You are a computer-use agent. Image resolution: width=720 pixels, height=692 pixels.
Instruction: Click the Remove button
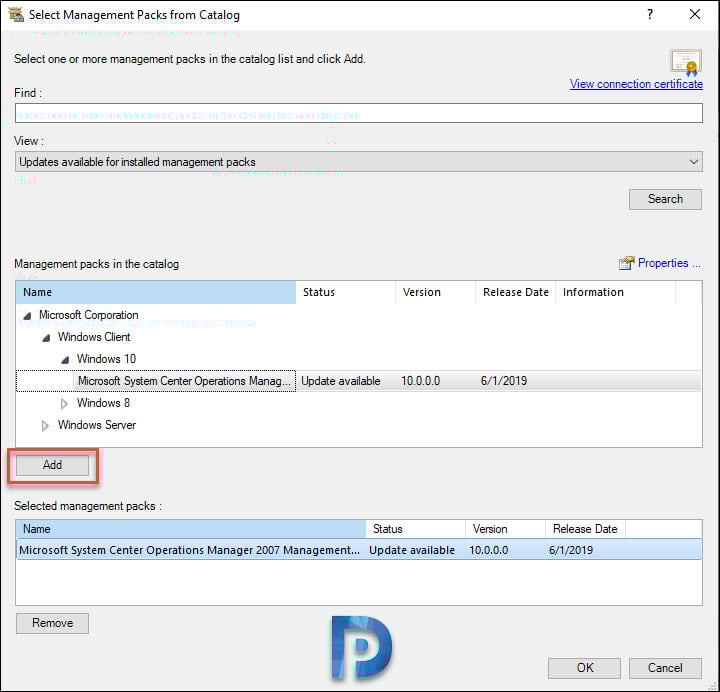point(52,623)
